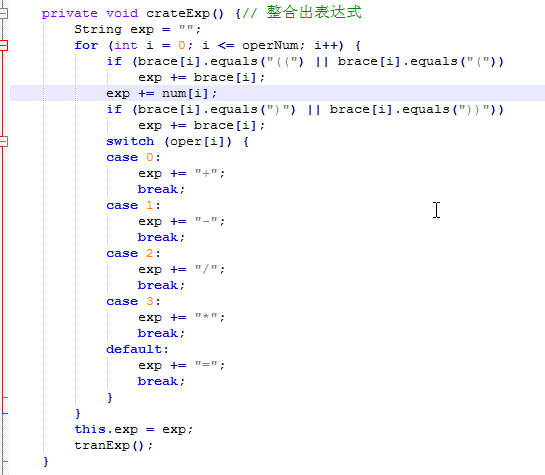Collapse the crateExp() method fold marker
This screenshot has width=545, height=475.
point(3,13)
